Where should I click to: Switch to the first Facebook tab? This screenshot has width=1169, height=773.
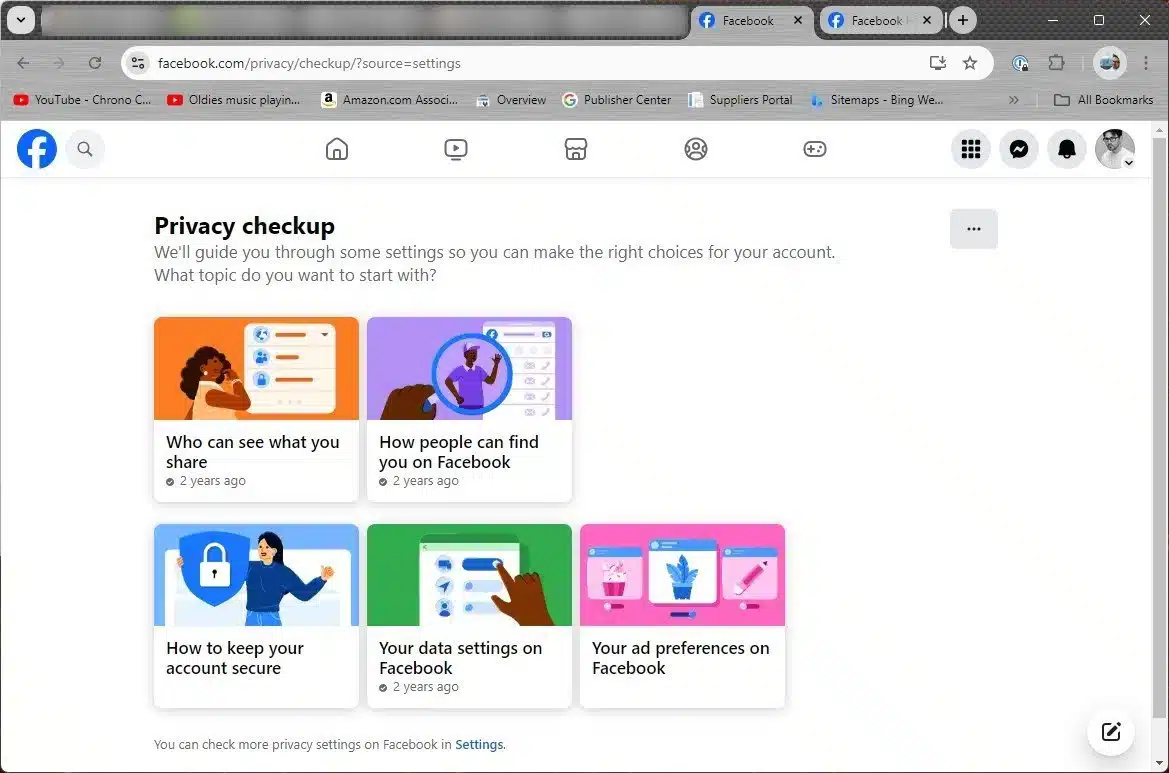pyautogui.click(x=753, y=21)
